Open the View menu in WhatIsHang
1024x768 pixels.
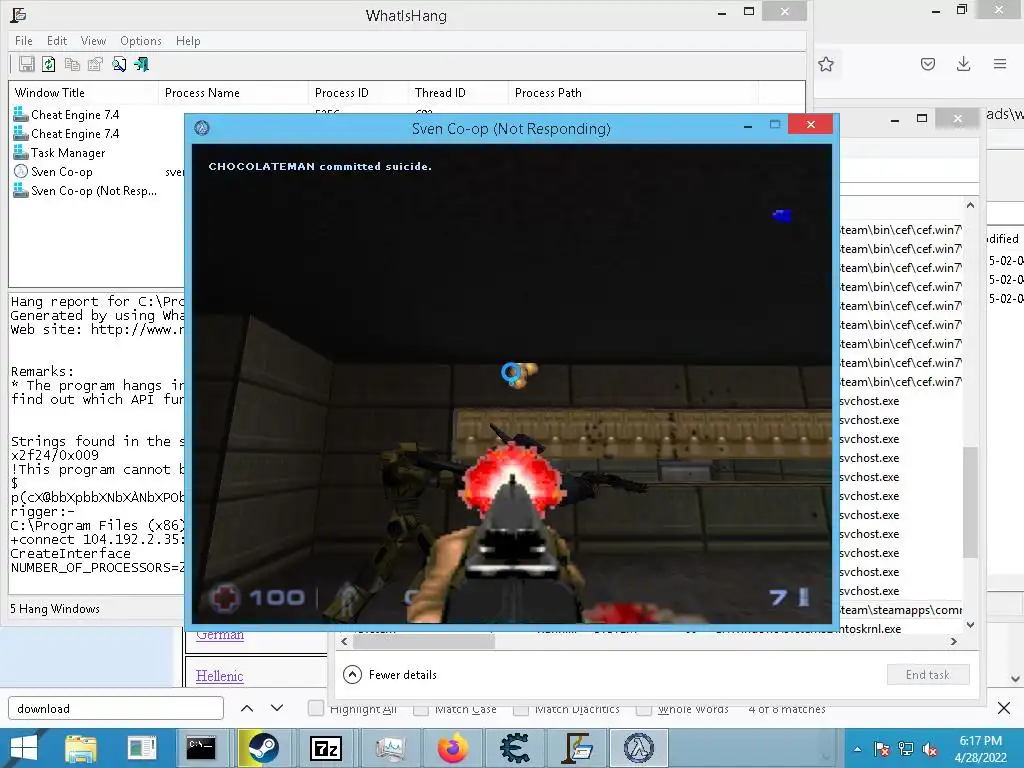tap(93, 40)
